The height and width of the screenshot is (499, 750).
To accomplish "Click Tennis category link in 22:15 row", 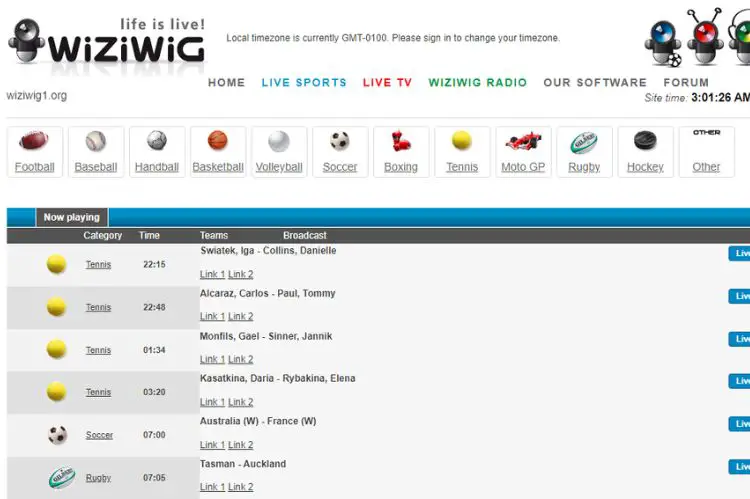I will 99,265.
